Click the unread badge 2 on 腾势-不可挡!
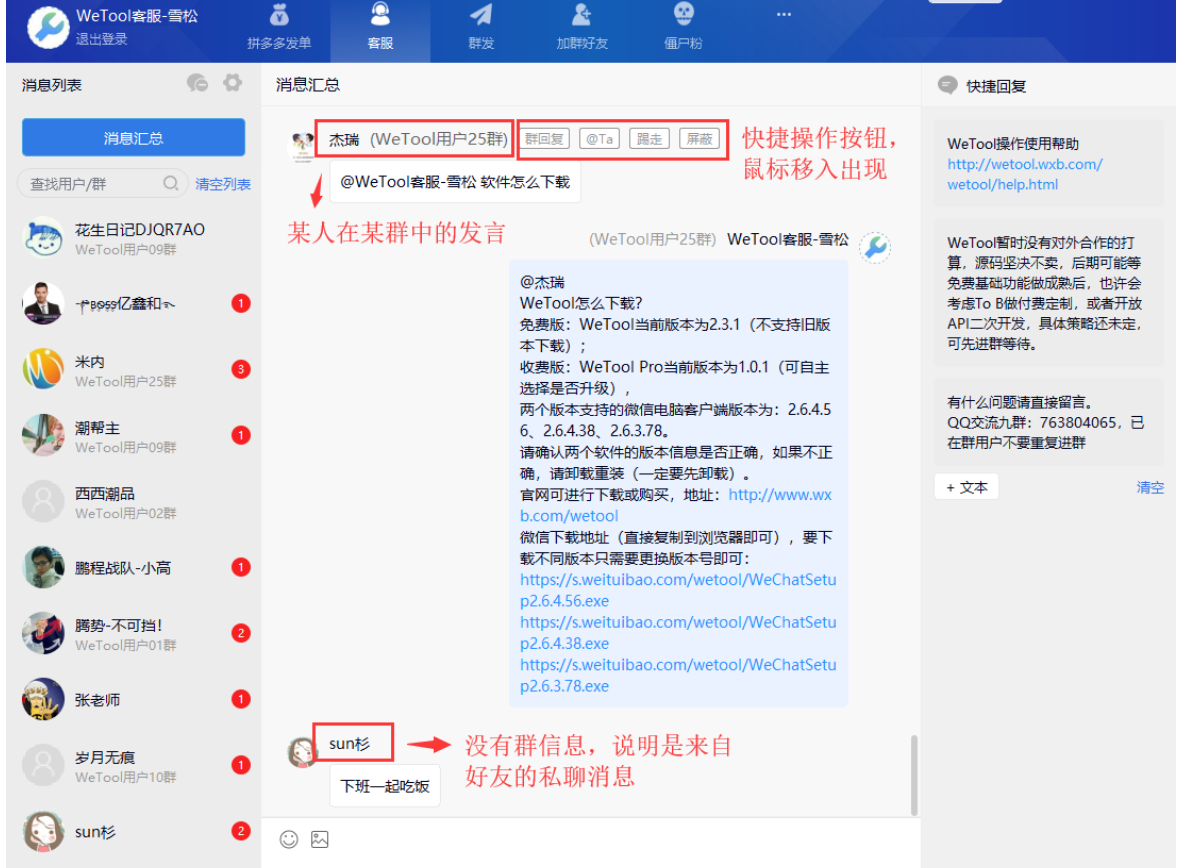The image size is (1189, 868). (x=241, y=634)
